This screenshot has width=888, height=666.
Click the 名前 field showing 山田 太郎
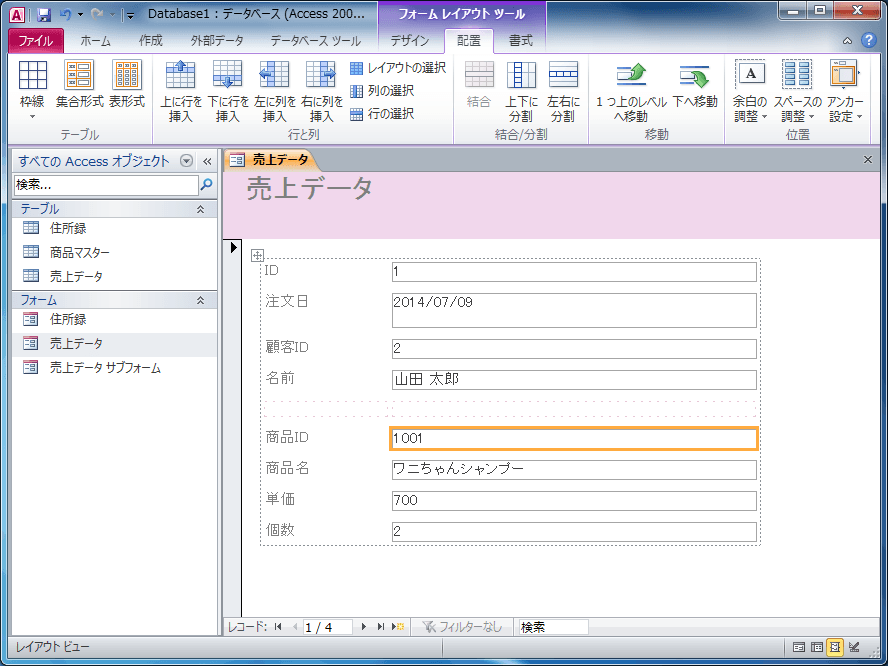click(x=574, y=379)
